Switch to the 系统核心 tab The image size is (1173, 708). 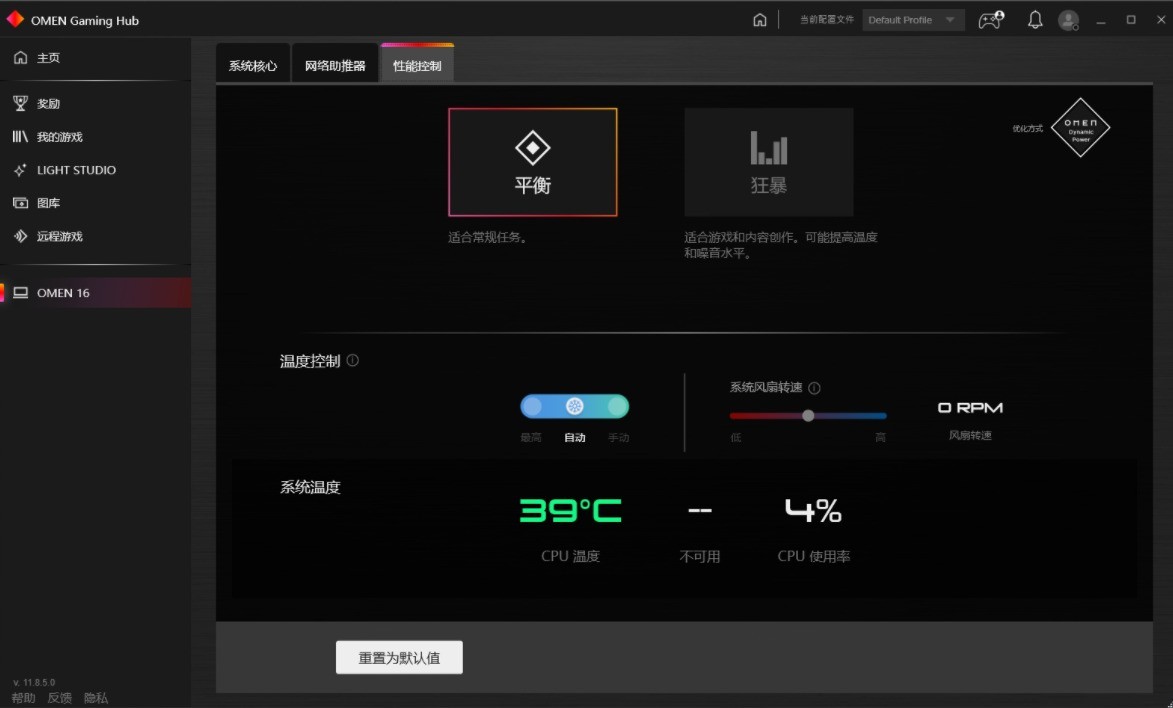[253, 66]
